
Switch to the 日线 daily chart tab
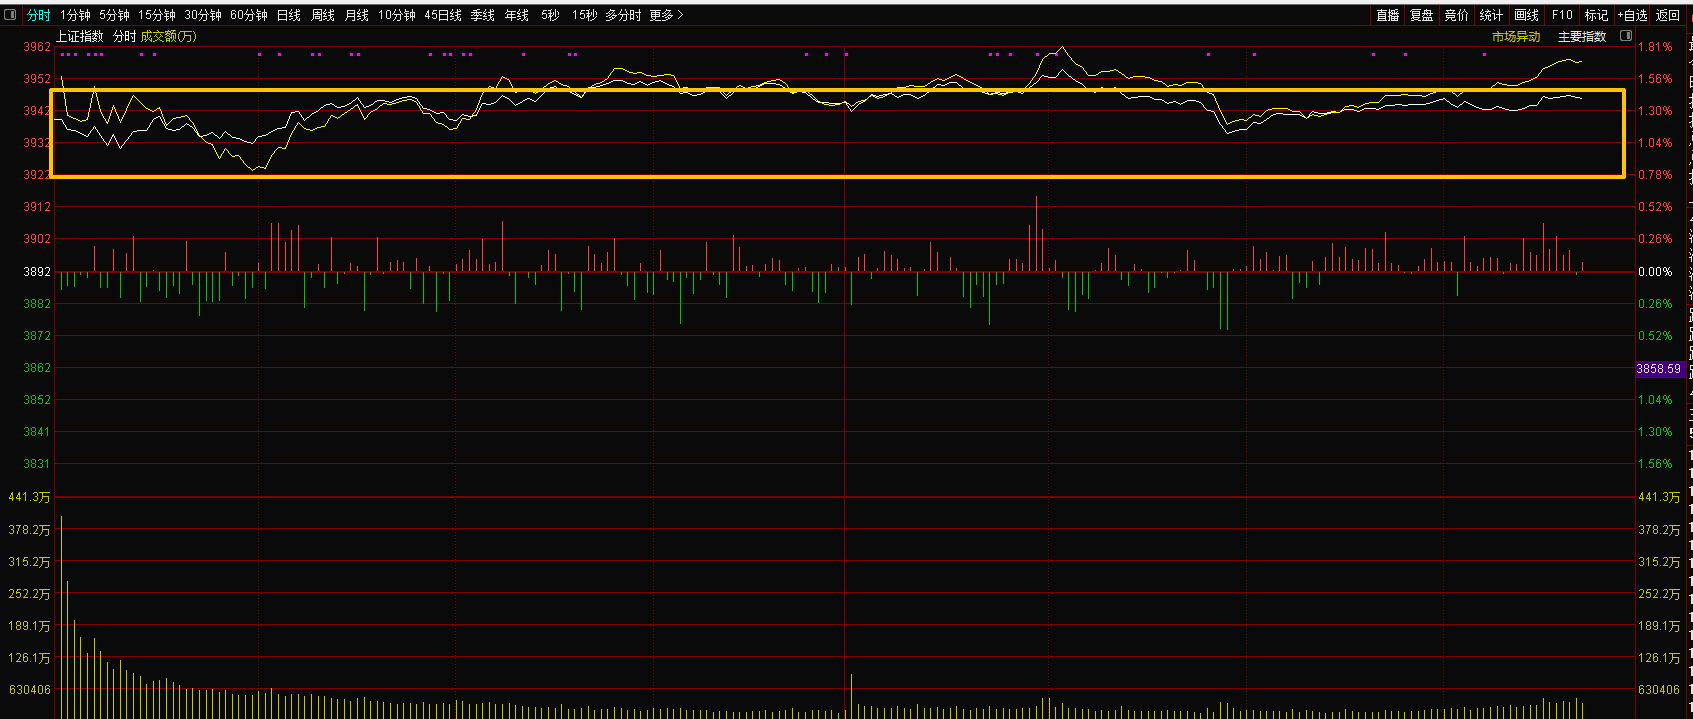[288, 15]
